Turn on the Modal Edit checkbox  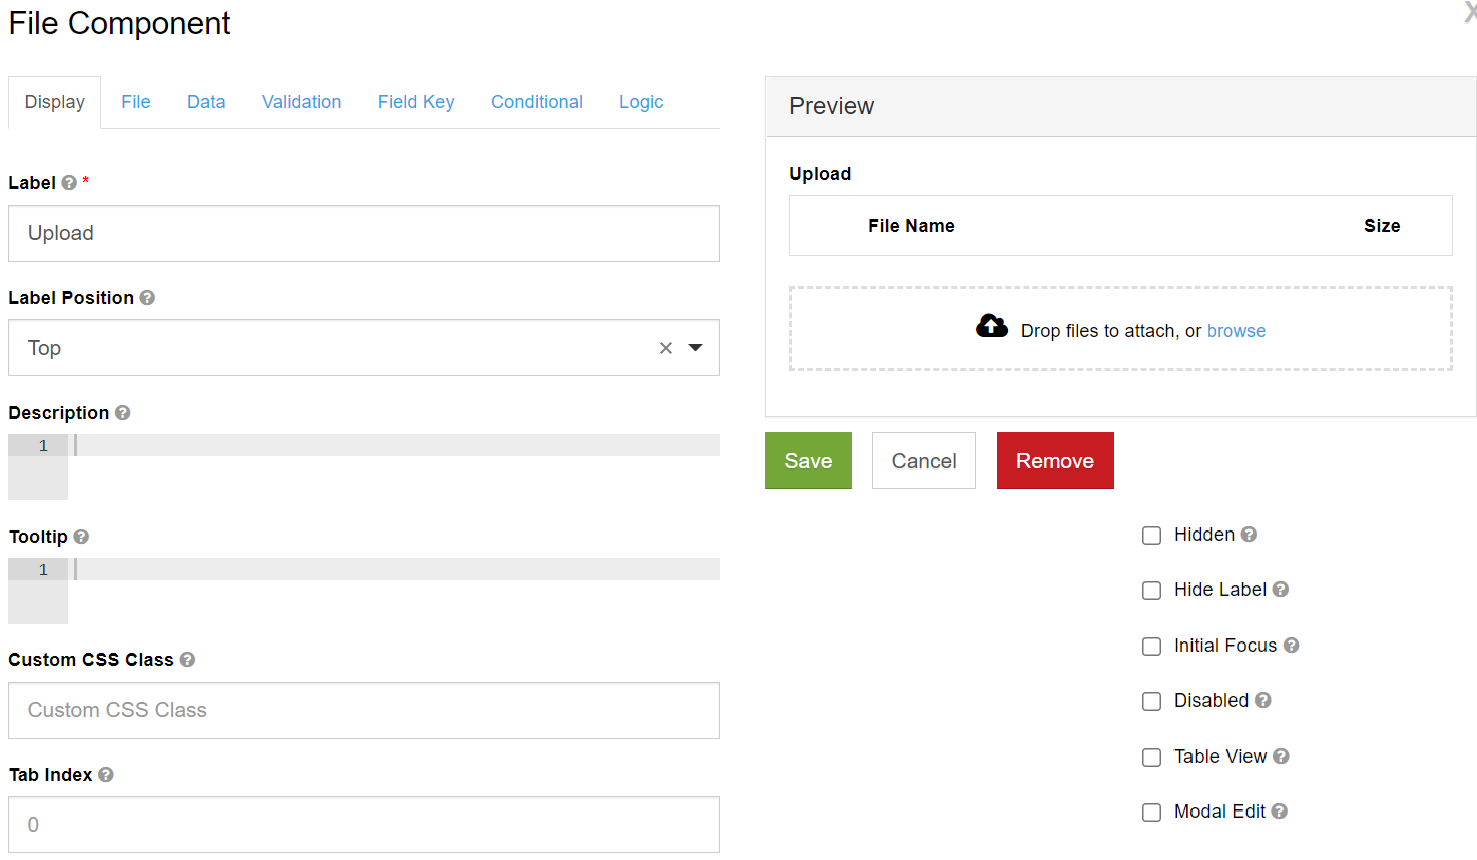[x=1152, y=812]
